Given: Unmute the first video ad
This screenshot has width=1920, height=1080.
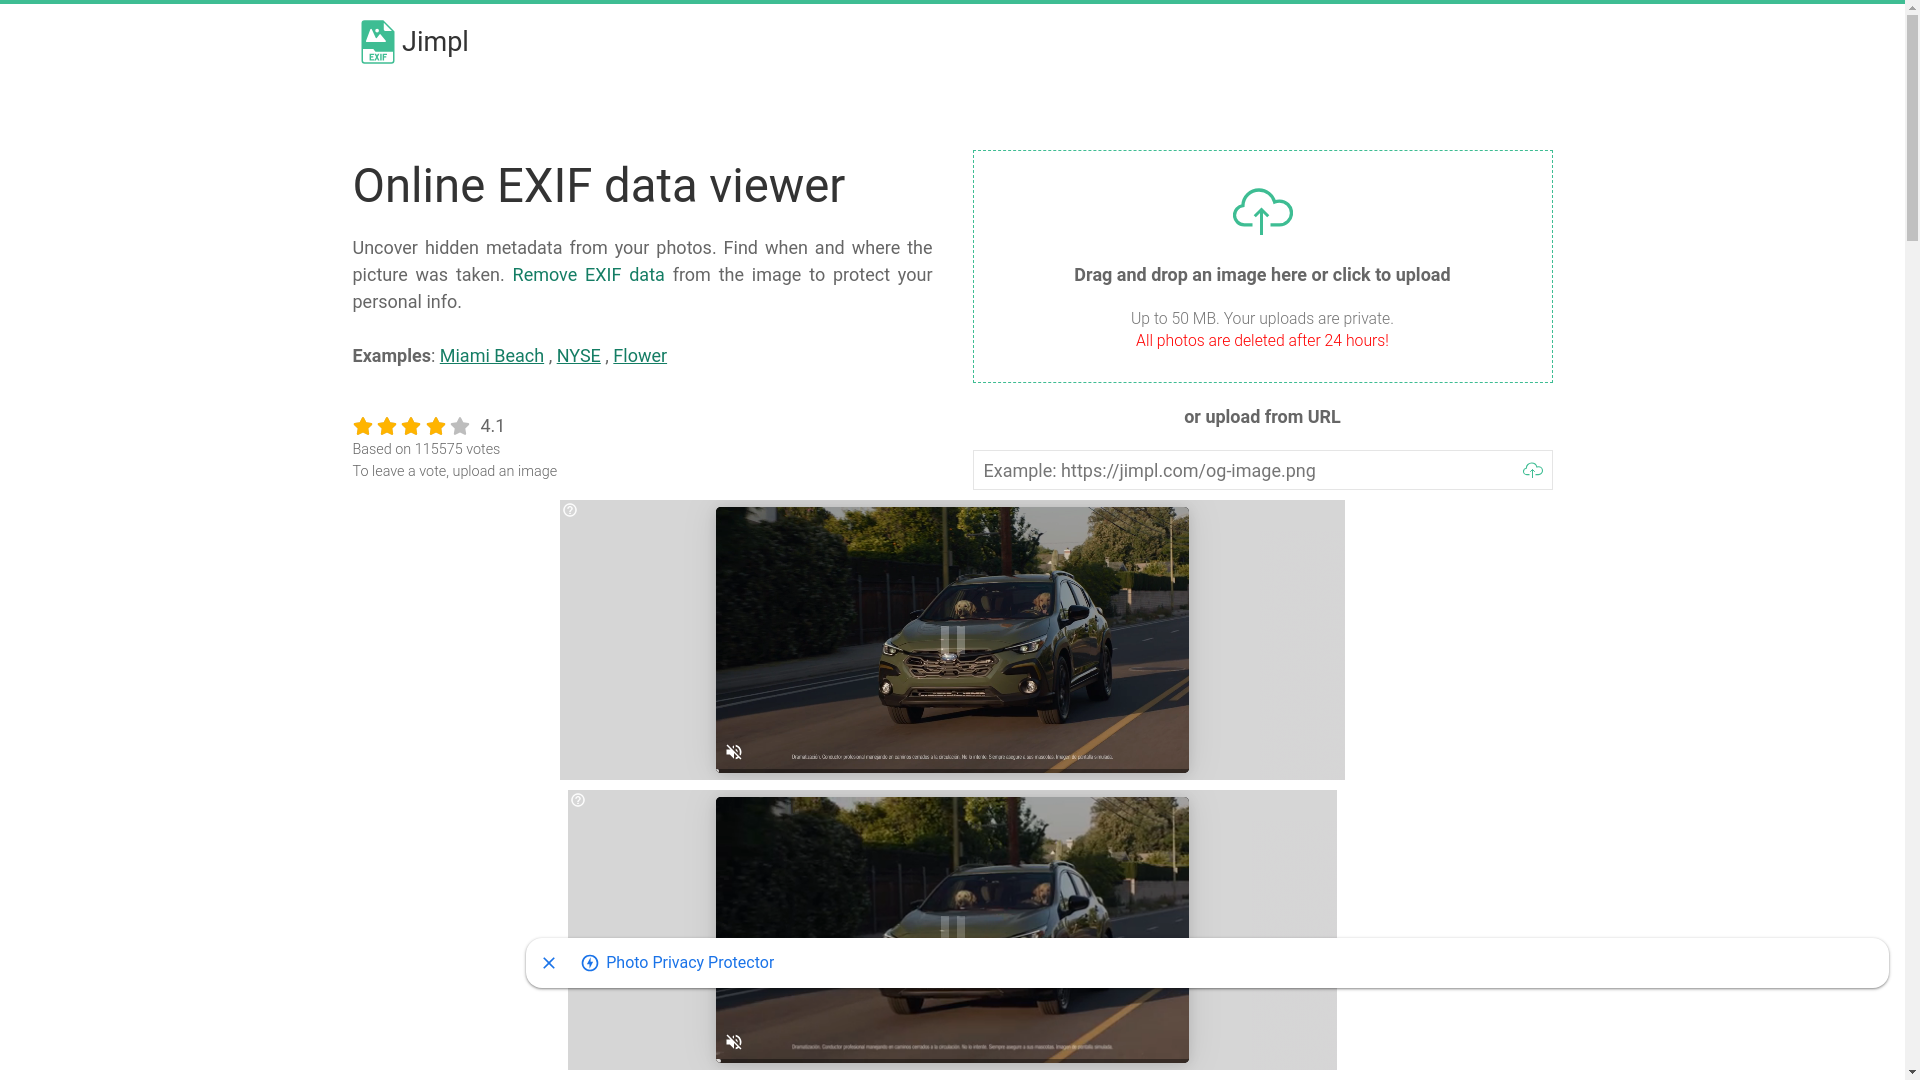Looking at the screenshot, I should (x=734, y=752).
